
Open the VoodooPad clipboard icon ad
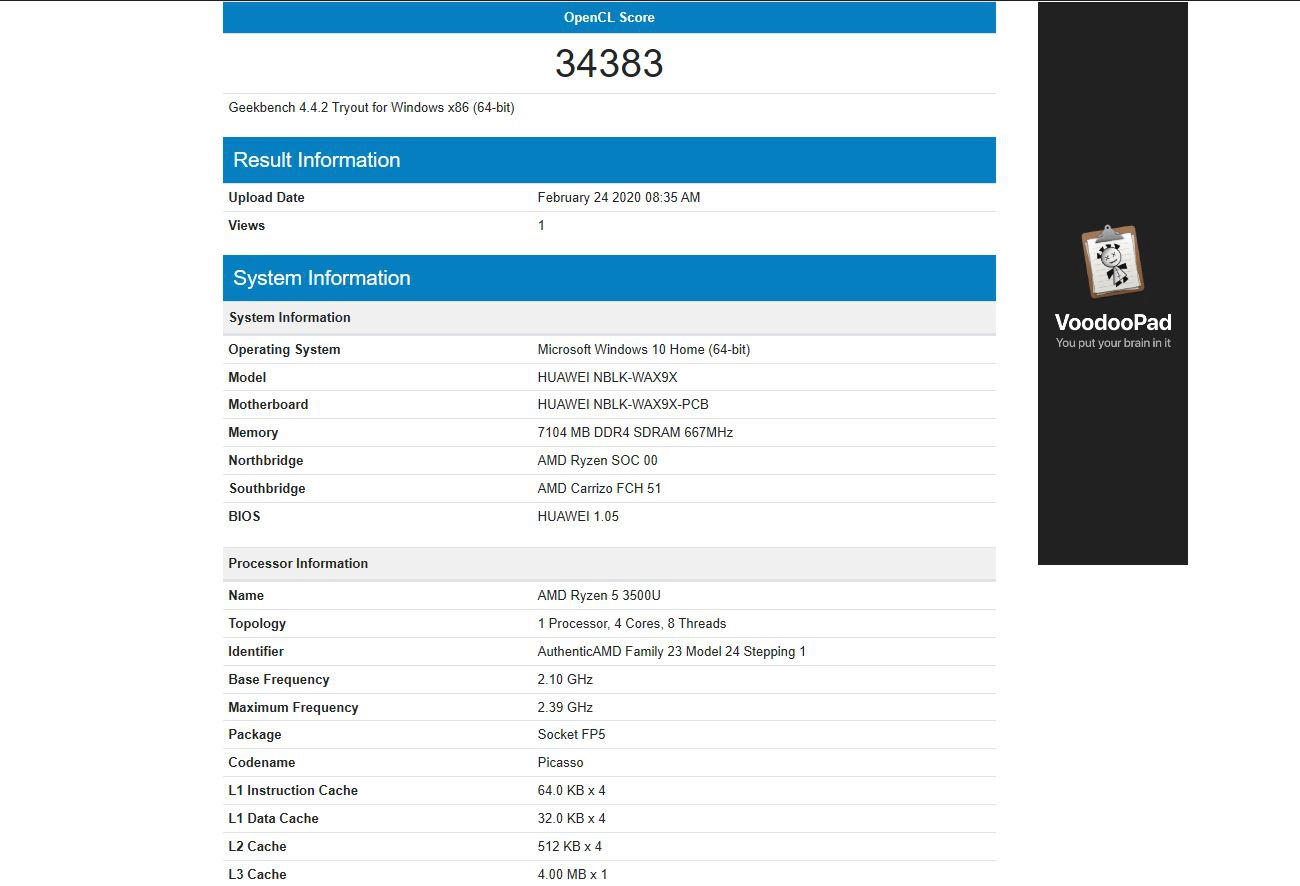[x=1112, y=262]
